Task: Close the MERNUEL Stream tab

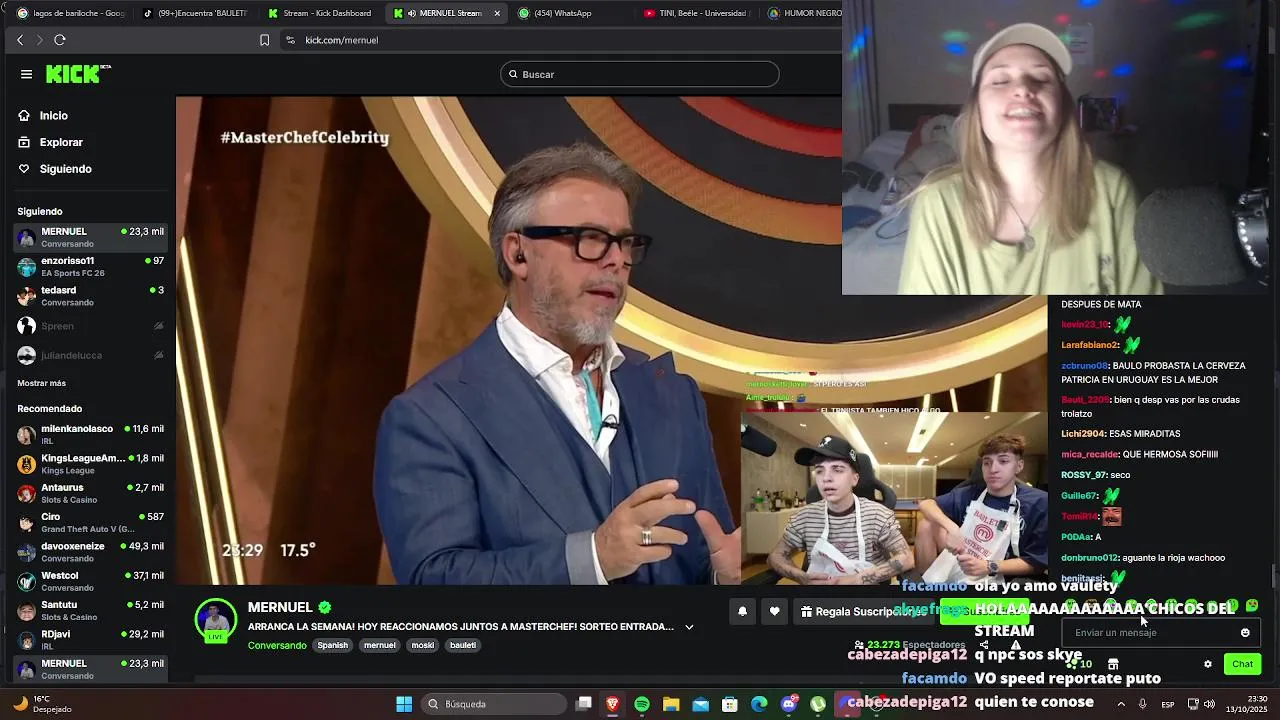Action: (497, 13)
